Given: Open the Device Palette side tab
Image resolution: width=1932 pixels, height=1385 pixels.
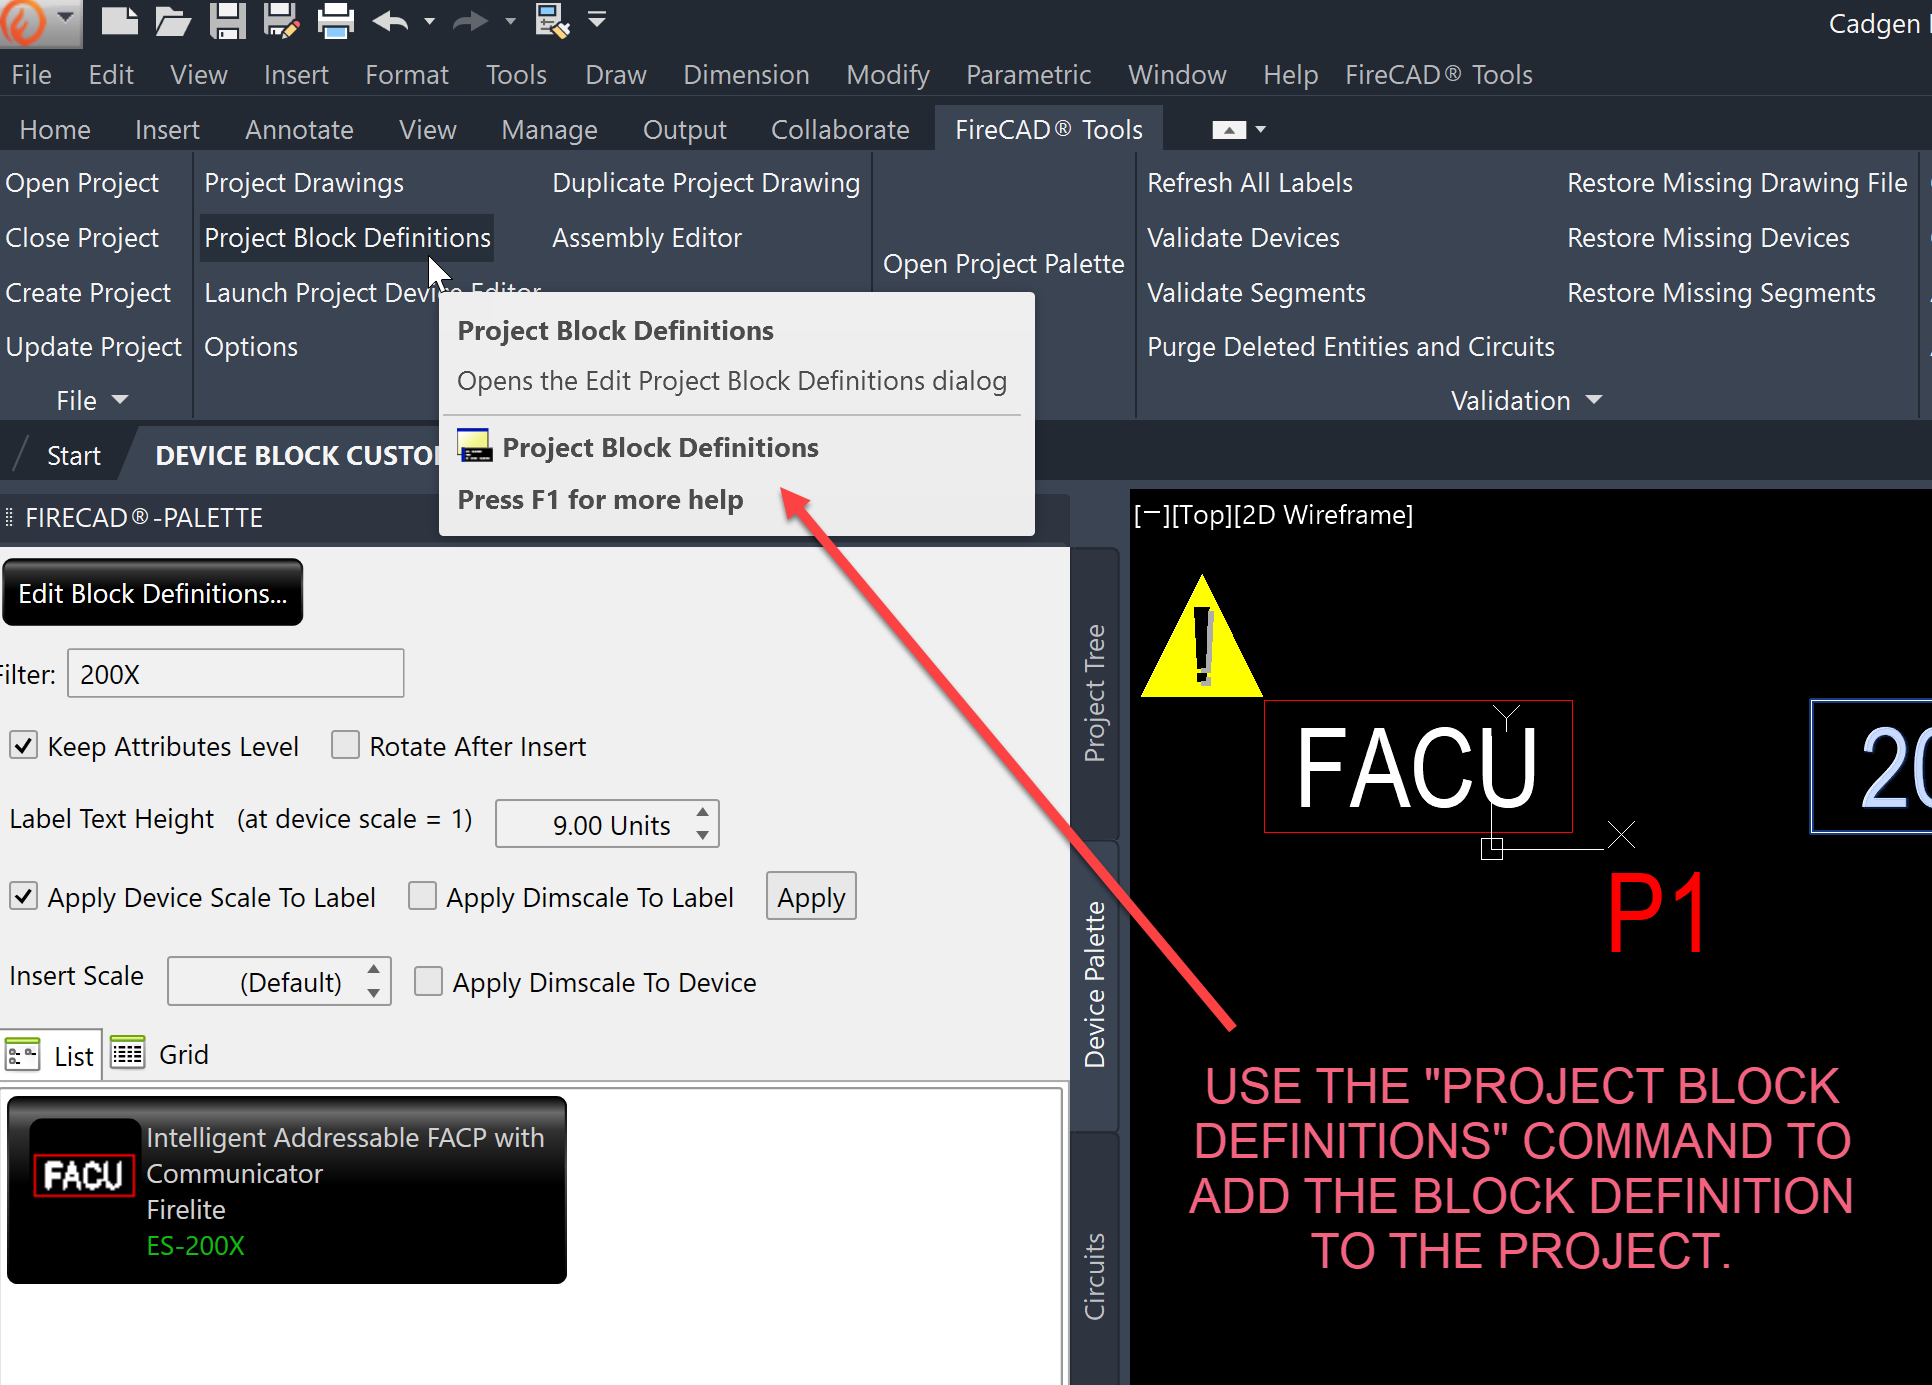Looking at the screenshot, I should (x=1096, y=985).
